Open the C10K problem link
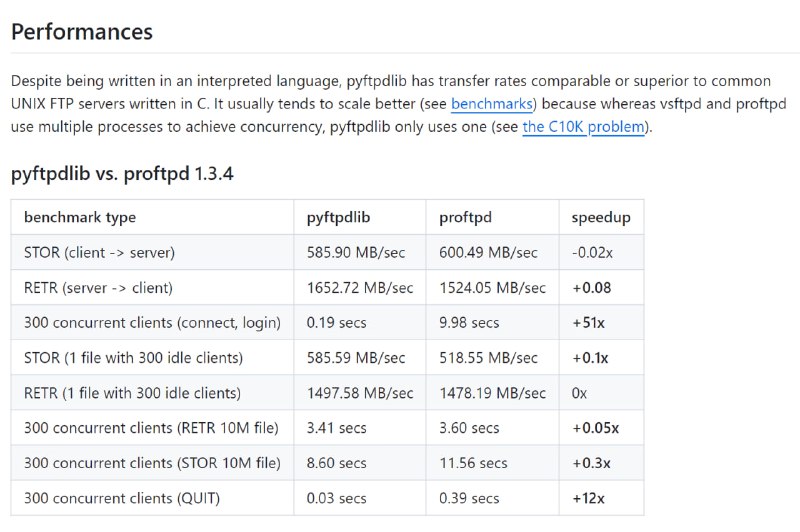800x532 pixels. pos(584,126)
